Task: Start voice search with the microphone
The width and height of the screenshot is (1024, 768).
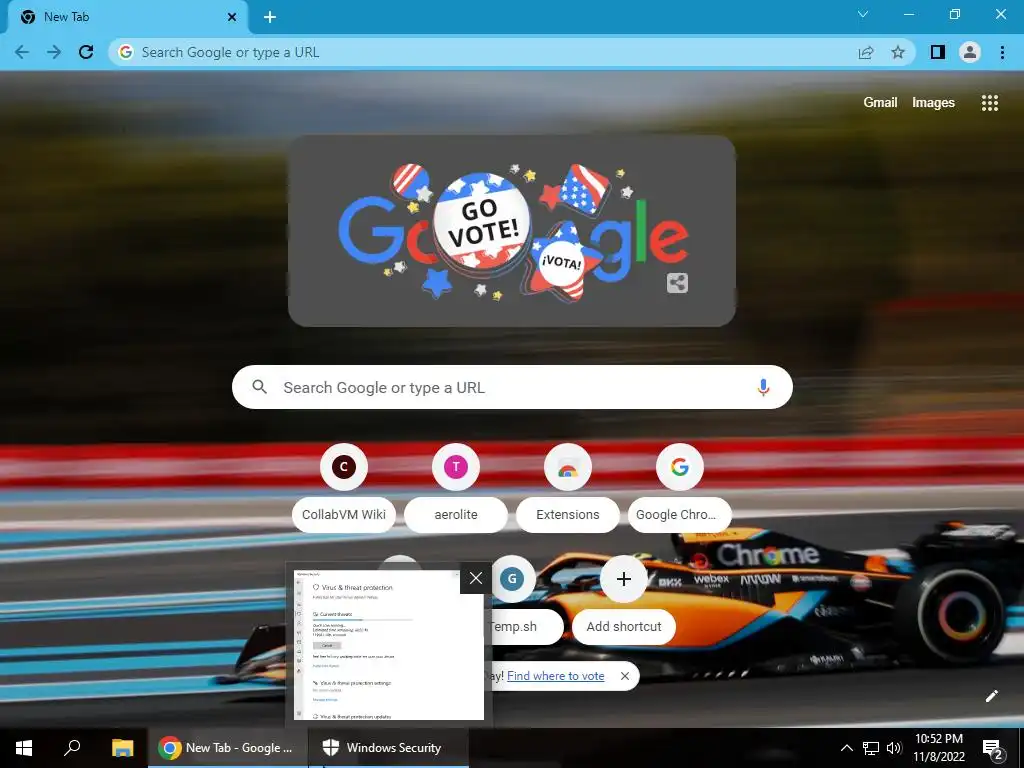Action: pyautogui.click(x=763, y=387)
